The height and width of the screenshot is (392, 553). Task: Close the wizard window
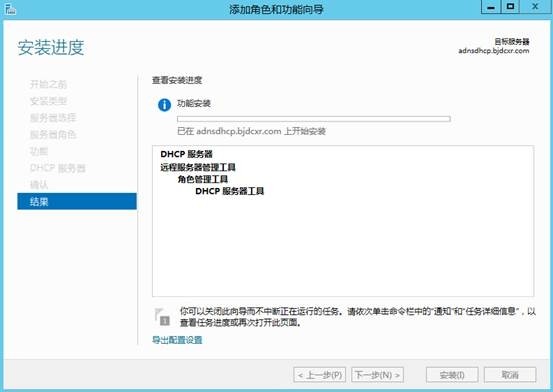coord(535,7)
